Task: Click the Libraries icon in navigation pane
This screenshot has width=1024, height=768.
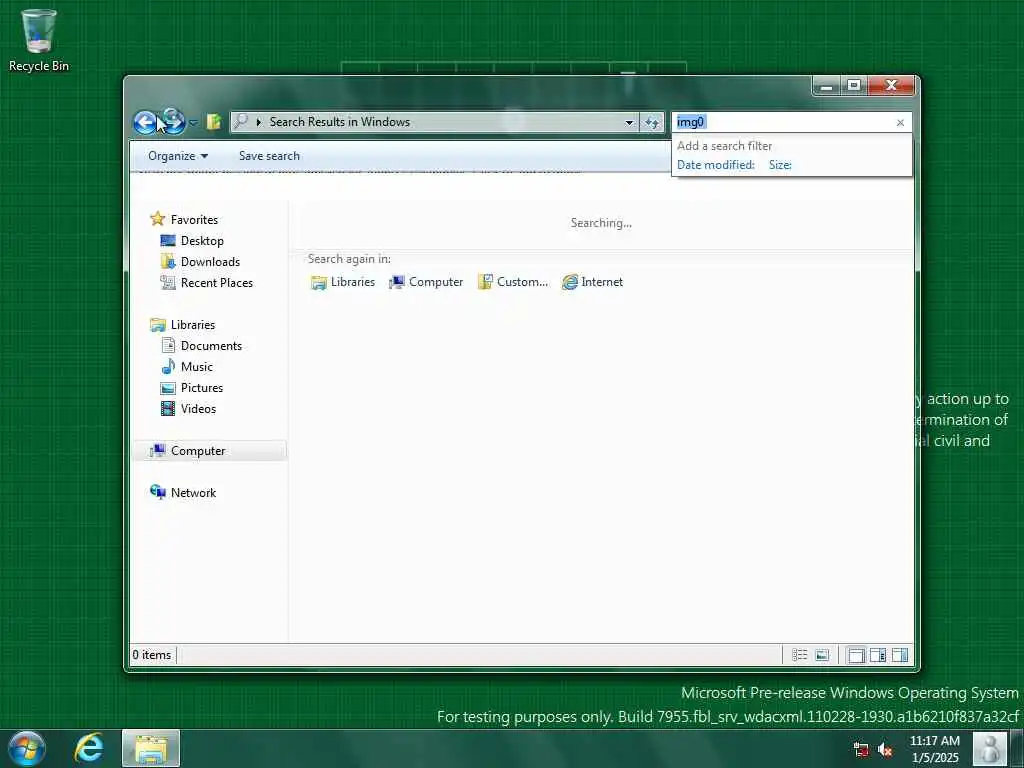Action: pyautogui.click(x=157, y=325)
